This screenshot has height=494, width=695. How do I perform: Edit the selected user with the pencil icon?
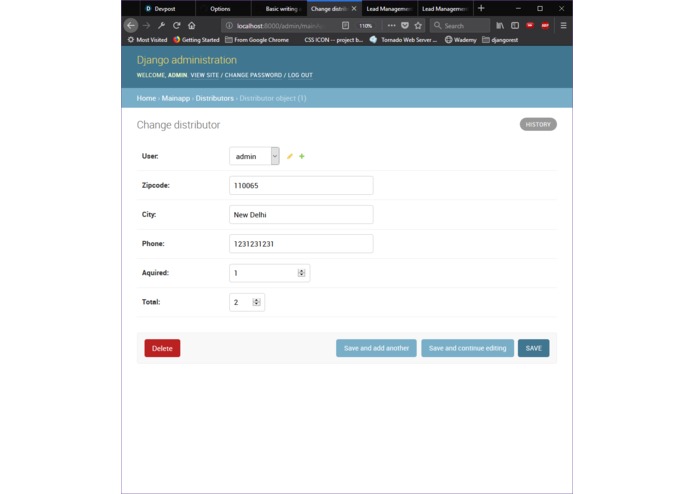pos(289,156)
